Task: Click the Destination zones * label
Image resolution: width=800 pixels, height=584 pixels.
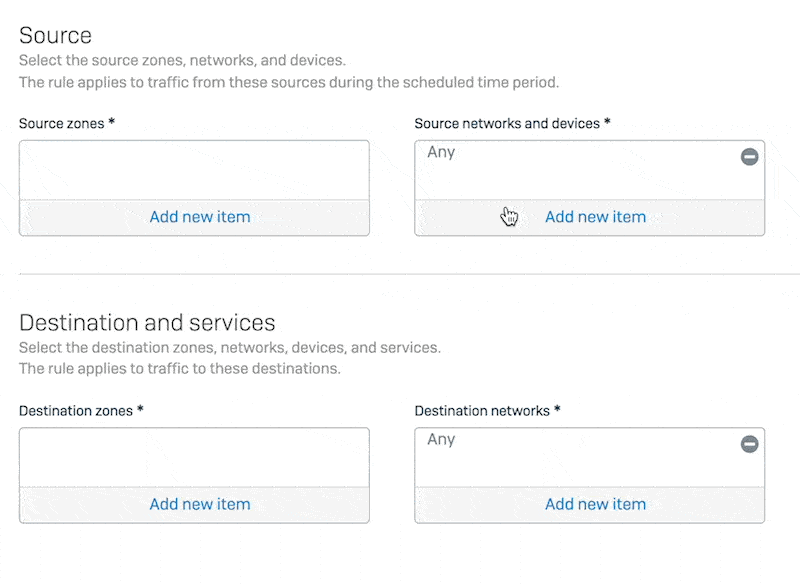Action: [81, 411]
